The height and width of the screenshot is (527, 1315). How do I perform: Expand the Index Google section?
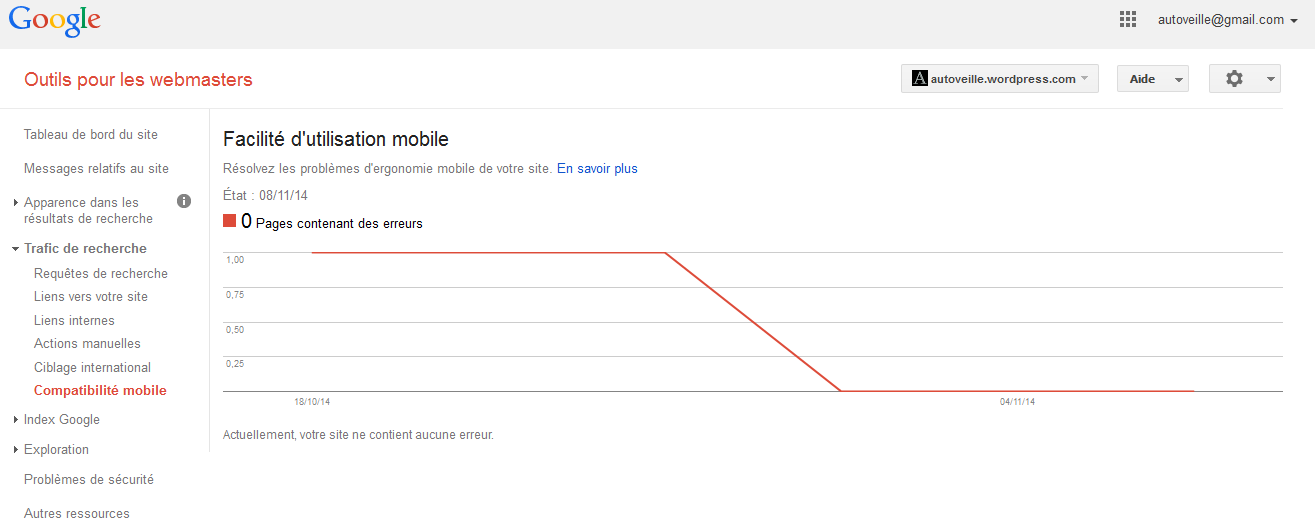[61, 420]
